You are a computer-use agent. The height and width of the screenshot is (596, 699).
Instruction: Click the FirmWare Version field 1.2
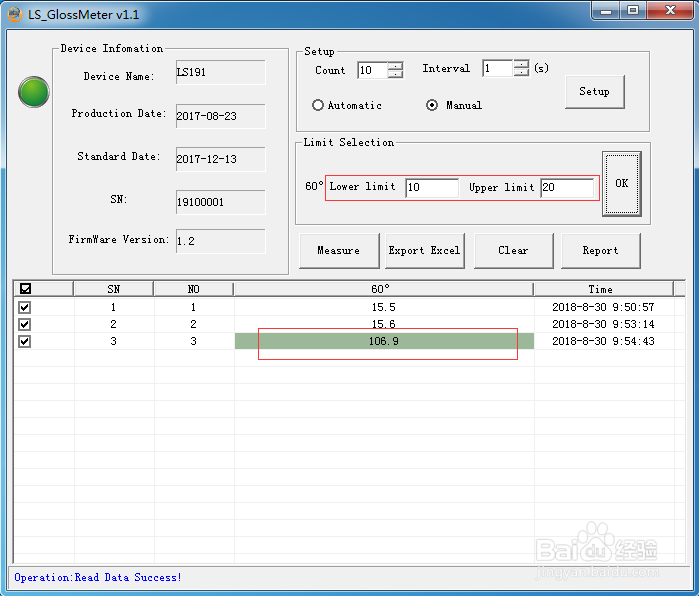point(221,241)
